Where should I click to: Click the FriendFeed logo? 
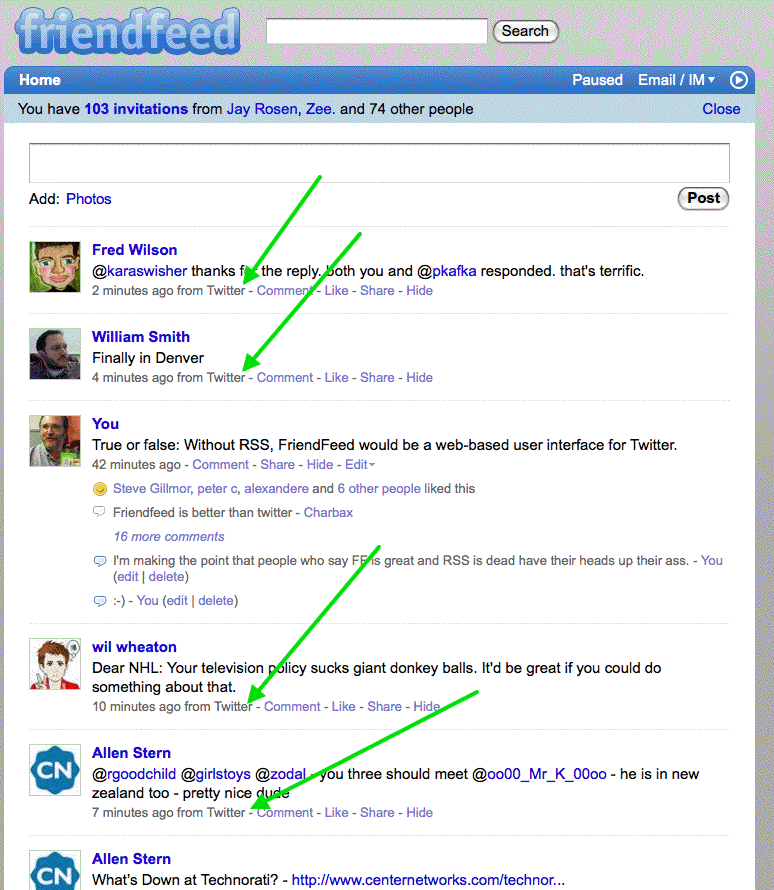[x=128, y=31]
